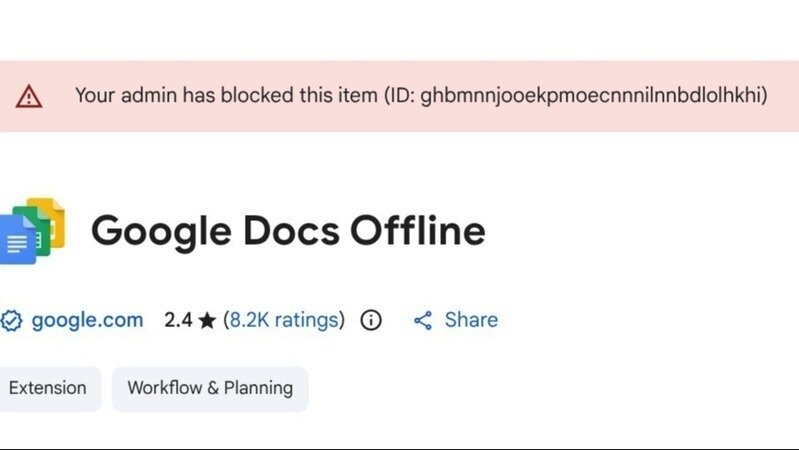Click the red warning triangle icon
This screenshot has height=450, width=799.
pos(29,96)
